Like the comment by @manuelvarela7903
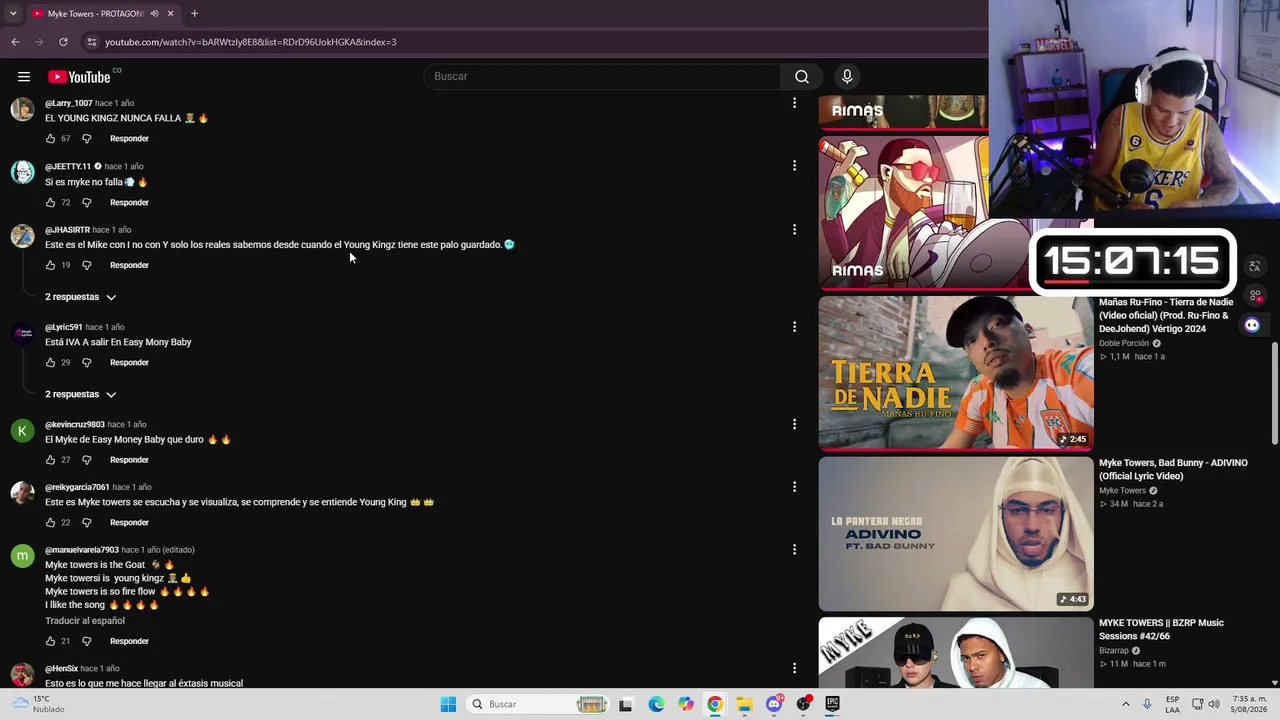Viewport: 1280px width, 720px height. point(50,641)
